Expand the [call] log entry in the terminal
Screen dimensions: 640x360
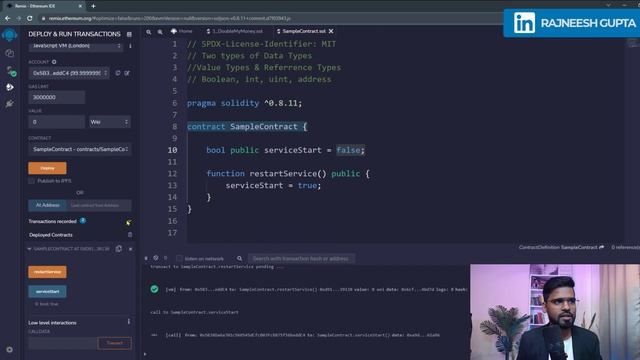point(302,335)
